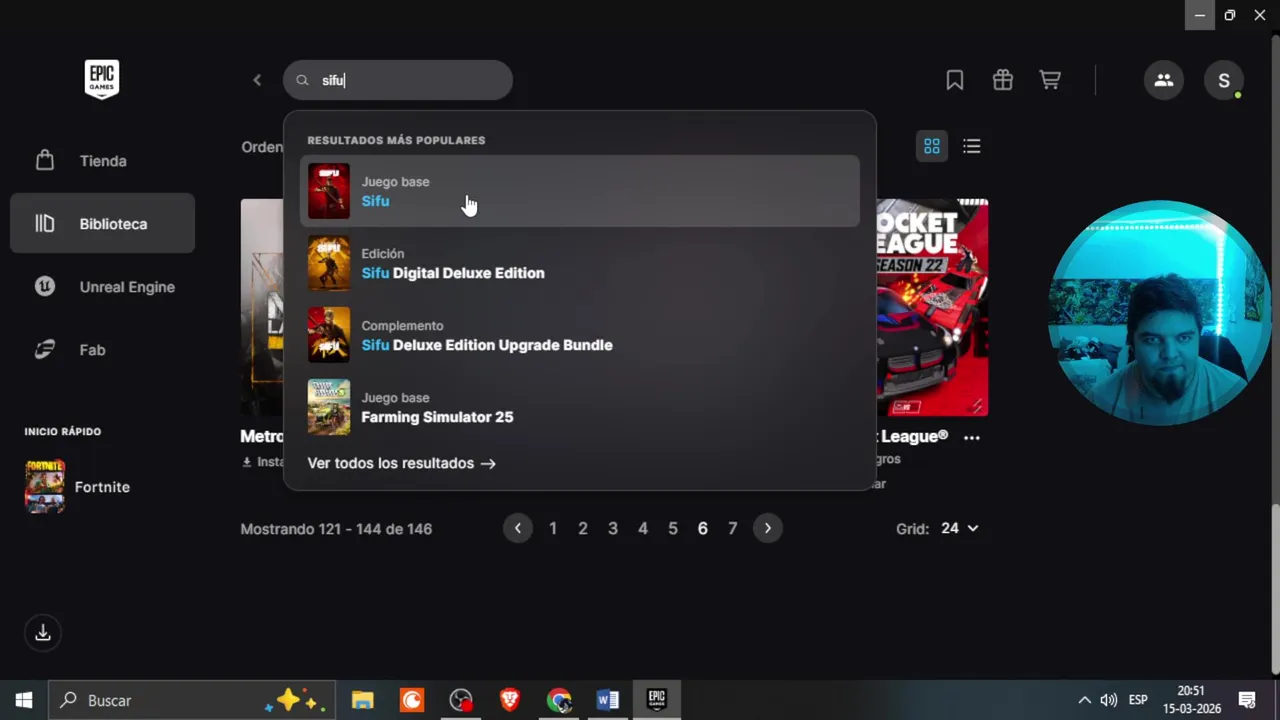This screenshot has width=1280, height=720.
Task: Go to page 3
Action: (613, 528)
